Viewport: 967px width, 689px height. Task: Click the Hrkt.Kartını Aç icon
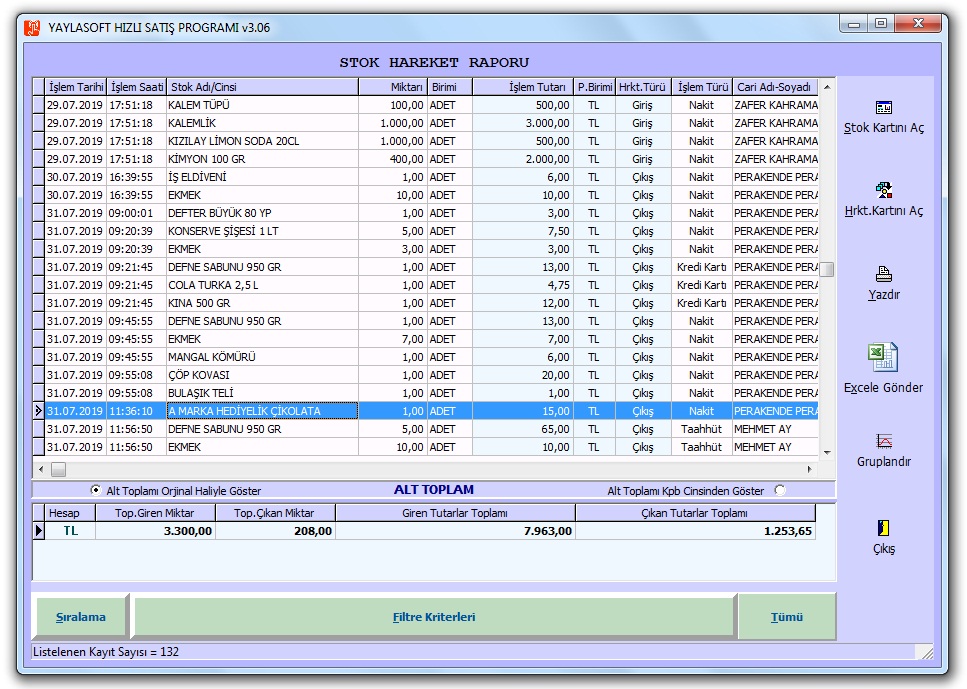(884, 190)
